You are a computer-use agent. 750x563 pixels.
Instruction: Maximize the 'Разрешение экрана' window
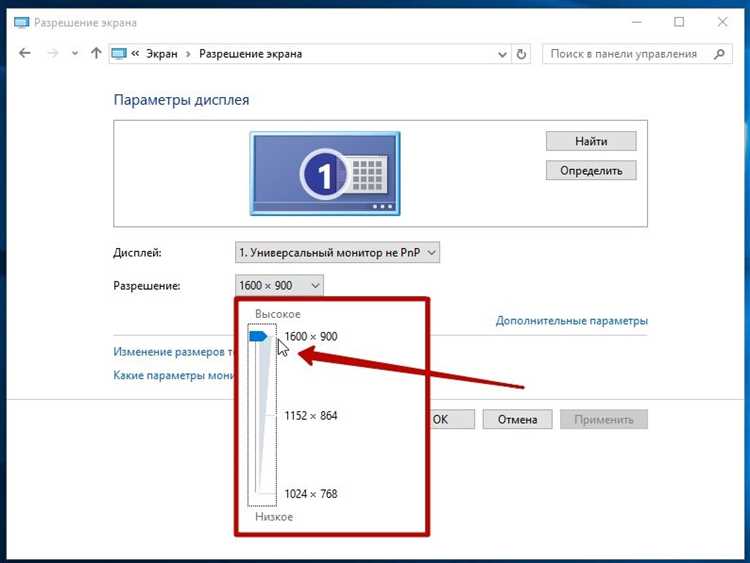point(679,22)
